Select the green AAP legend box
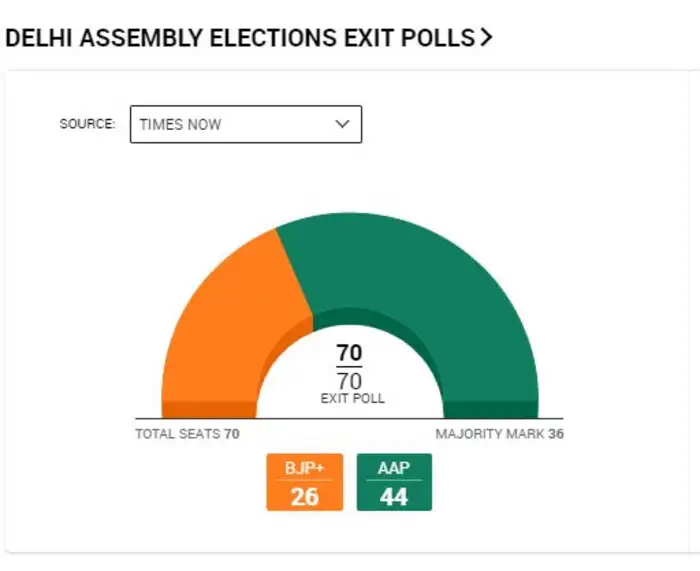Screen dimensions: 700x571 [394, 482]
